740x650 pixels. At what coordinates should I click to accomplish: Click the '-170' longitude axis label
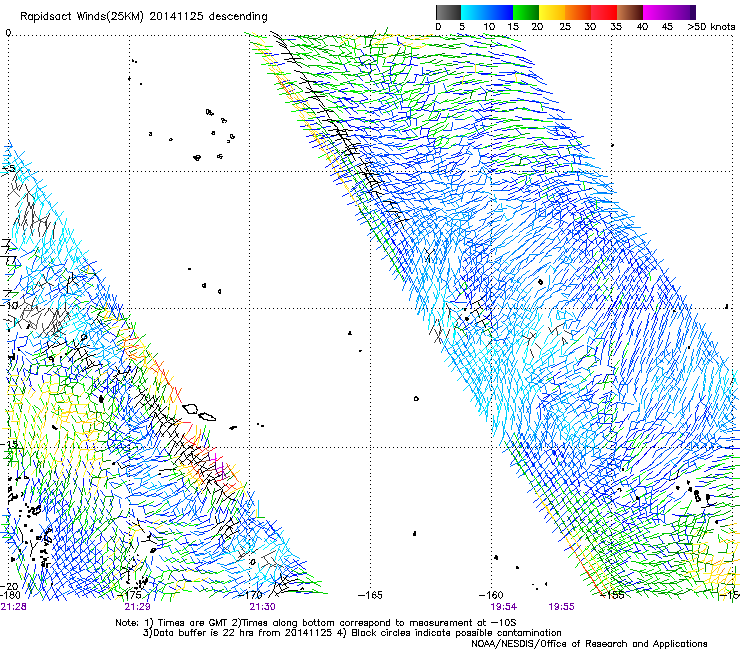tap(250, 595)
